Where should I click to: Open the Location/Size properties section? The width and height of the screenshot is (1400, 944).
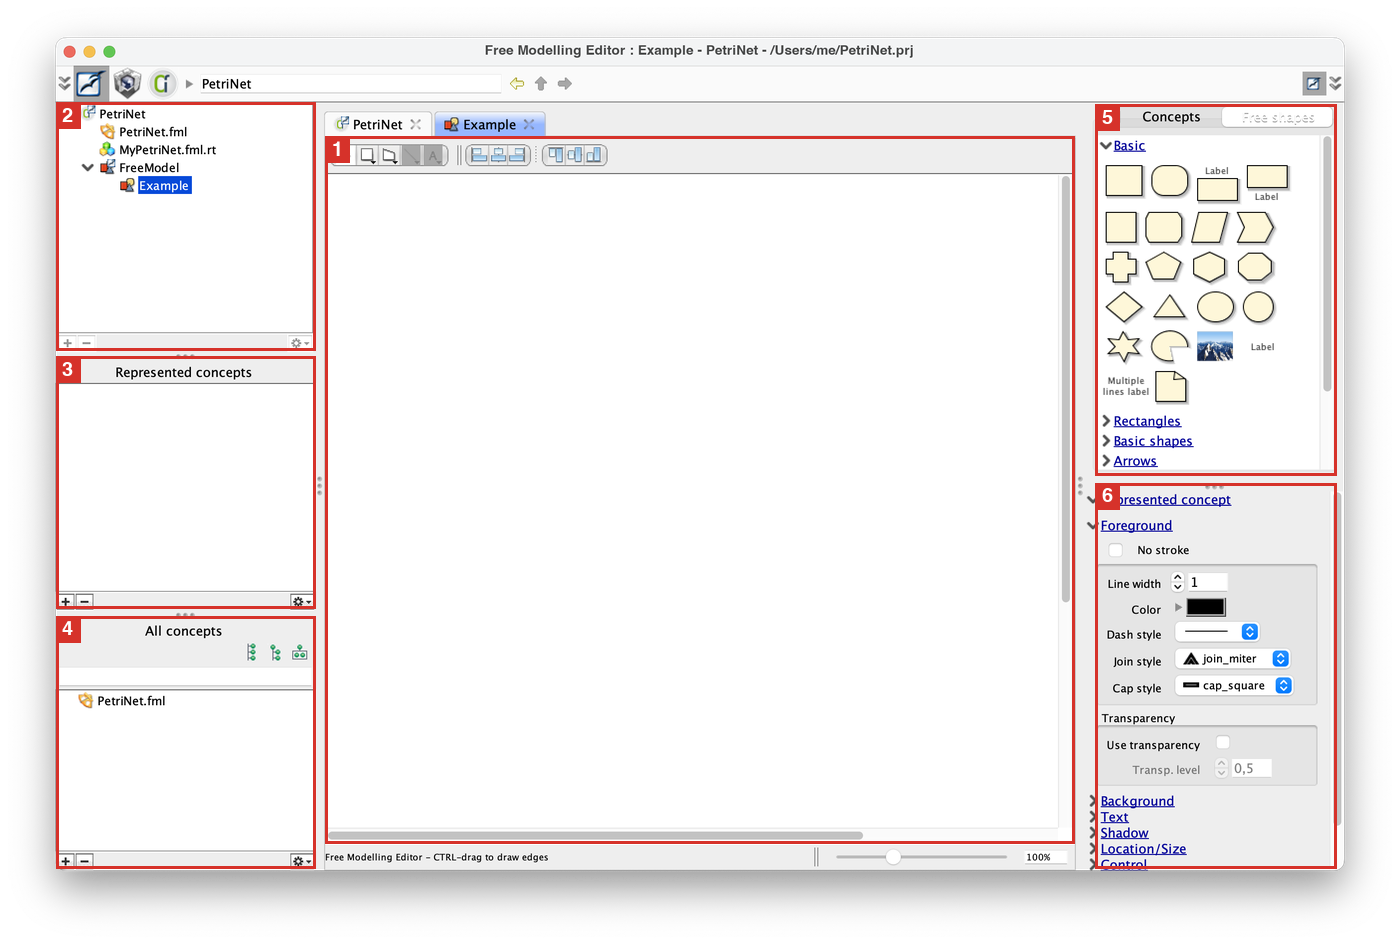1143,849
